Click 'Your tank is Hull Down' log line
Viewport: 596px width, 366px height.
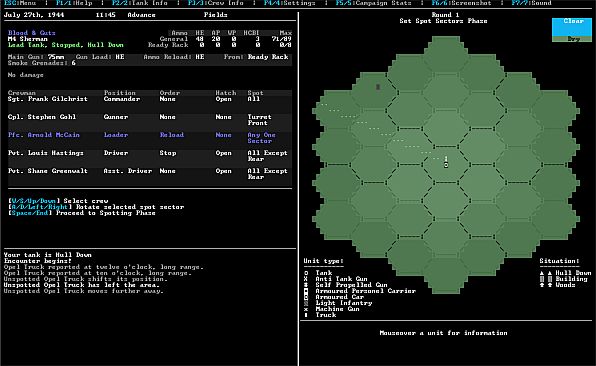click(48, 255)
